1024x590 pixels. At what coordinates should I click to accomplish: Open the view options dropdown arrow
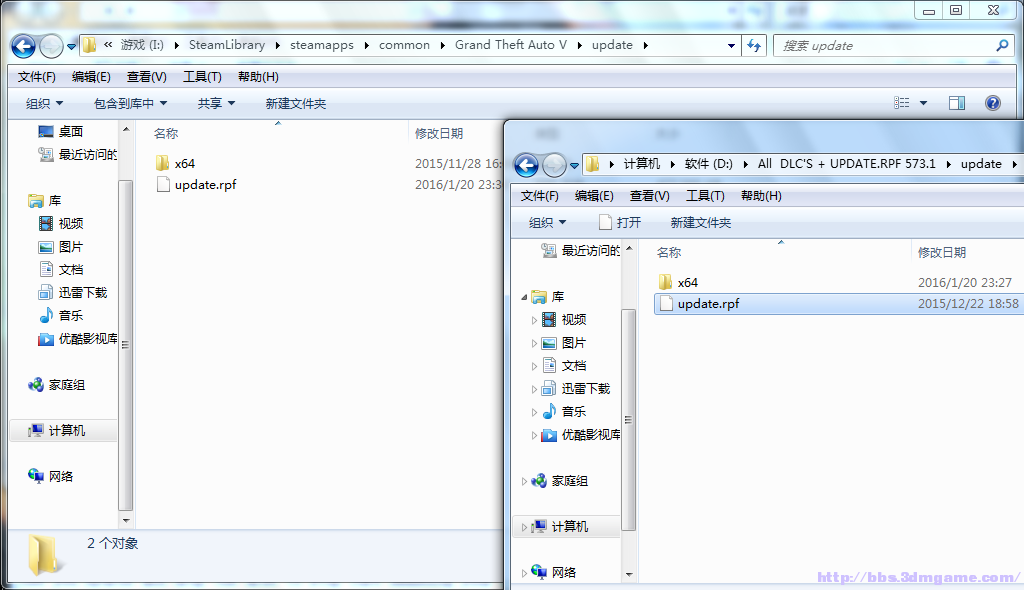(x=923, y=103)
